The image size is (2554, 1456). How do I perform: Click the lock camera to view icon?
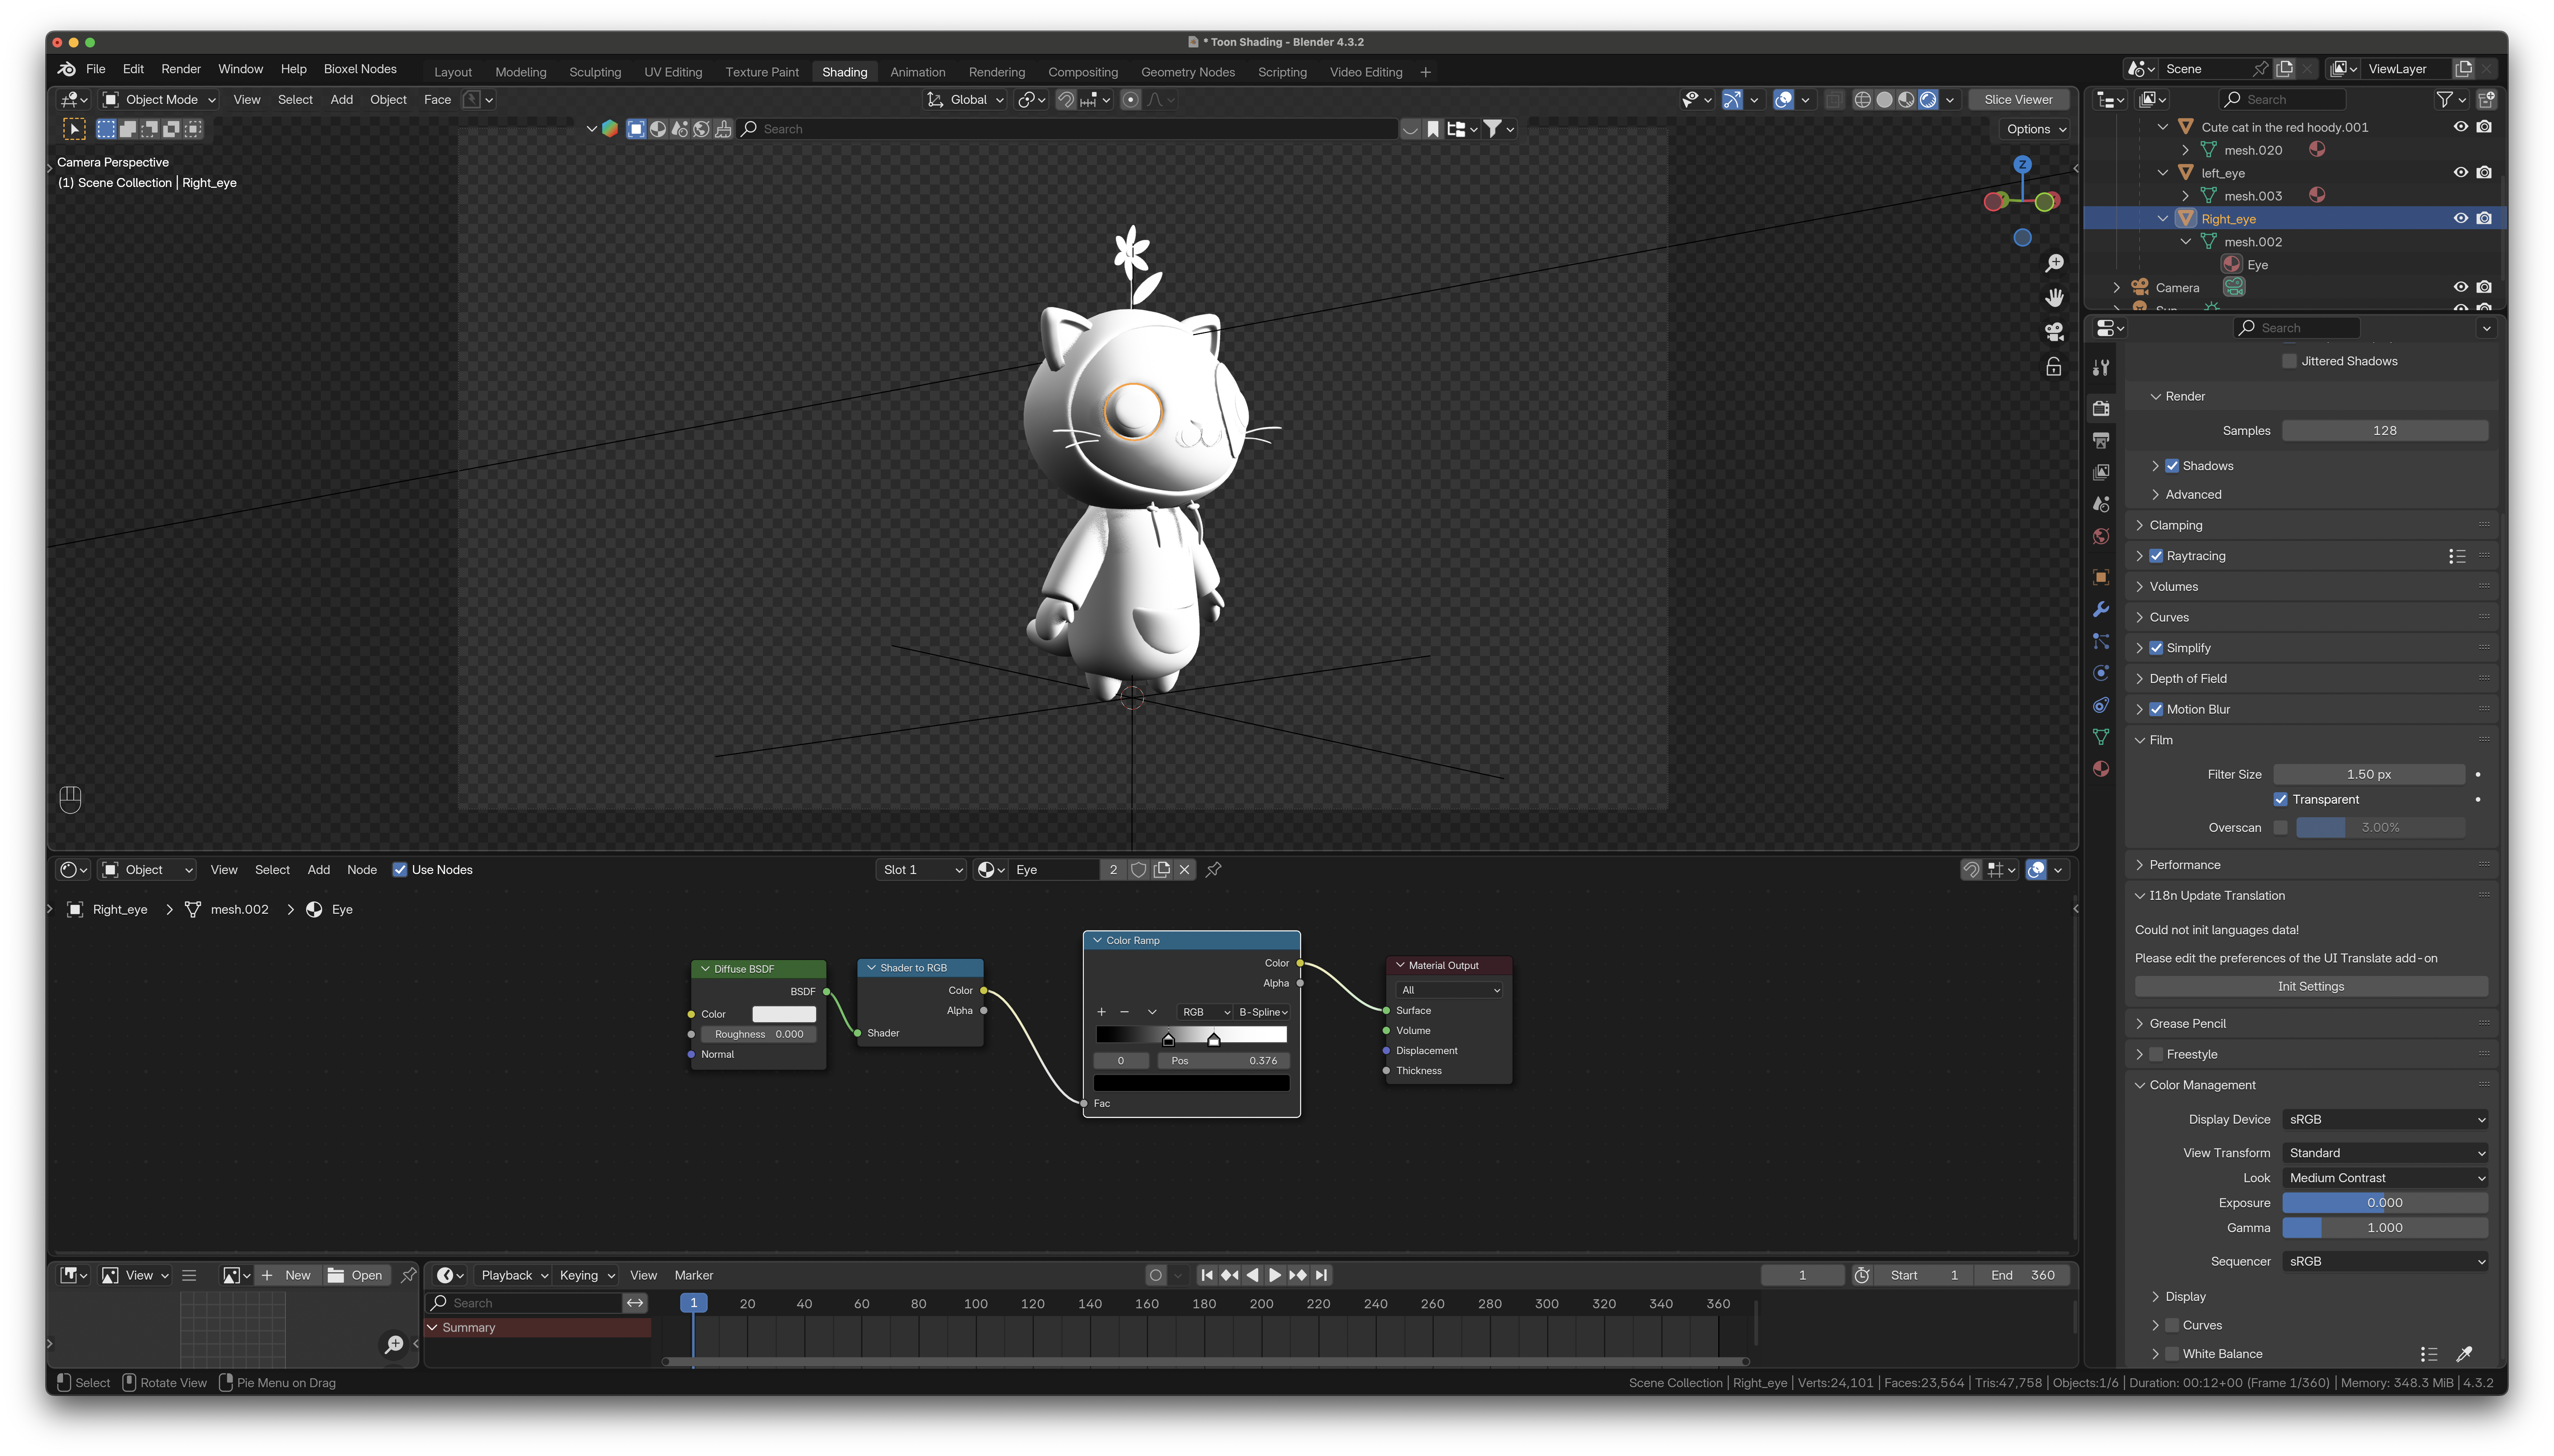click(2054, 367)
